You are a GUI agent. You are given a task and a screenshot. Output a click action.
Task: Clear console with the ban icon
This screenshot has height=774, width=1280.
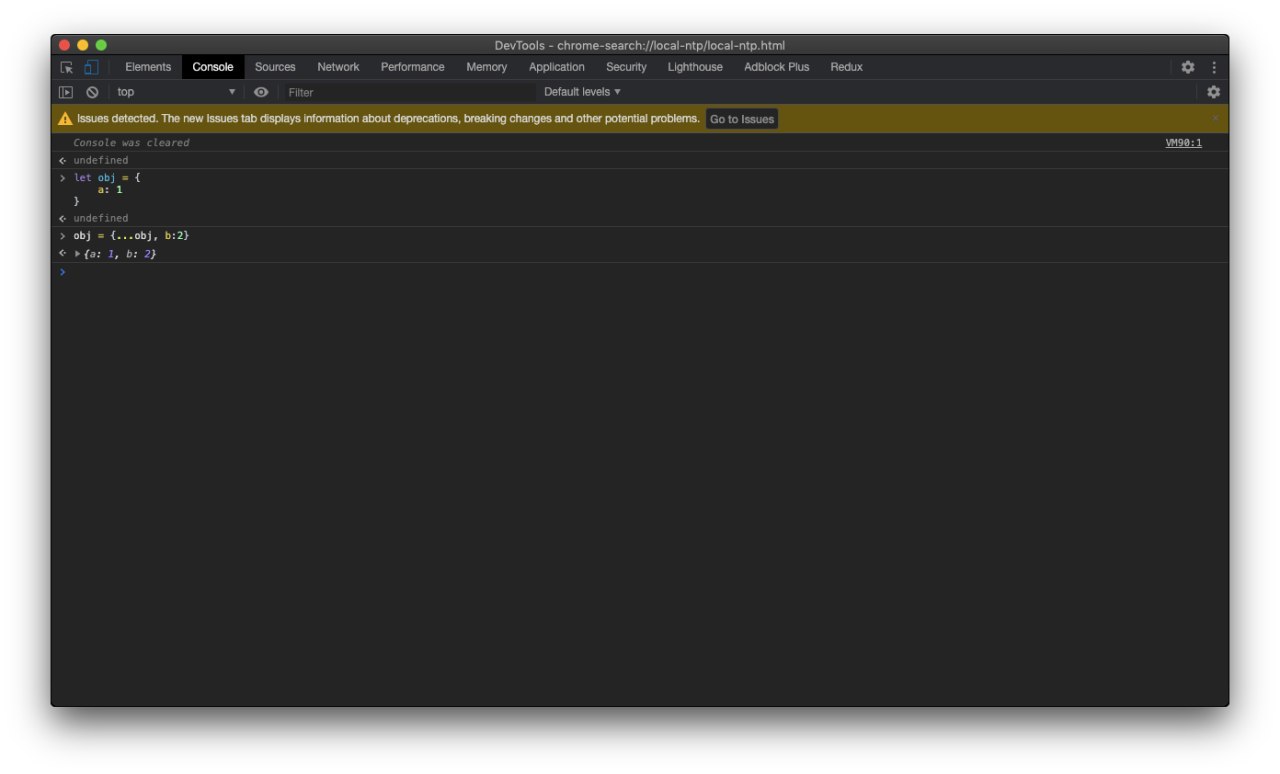click(92, 92)
